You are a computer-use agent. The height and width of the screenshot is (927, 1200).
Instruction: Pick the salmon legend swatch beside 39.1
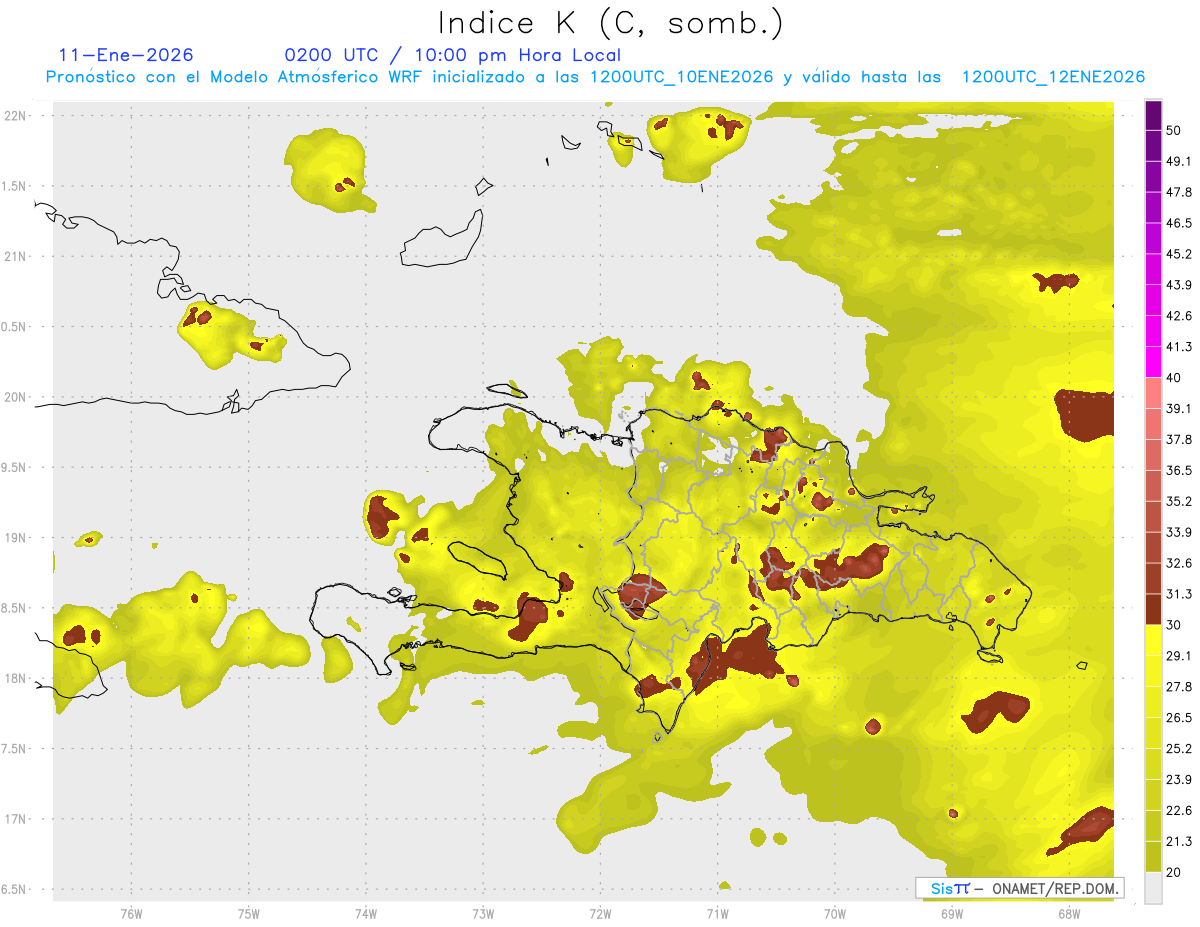(x=1153, y=393)
